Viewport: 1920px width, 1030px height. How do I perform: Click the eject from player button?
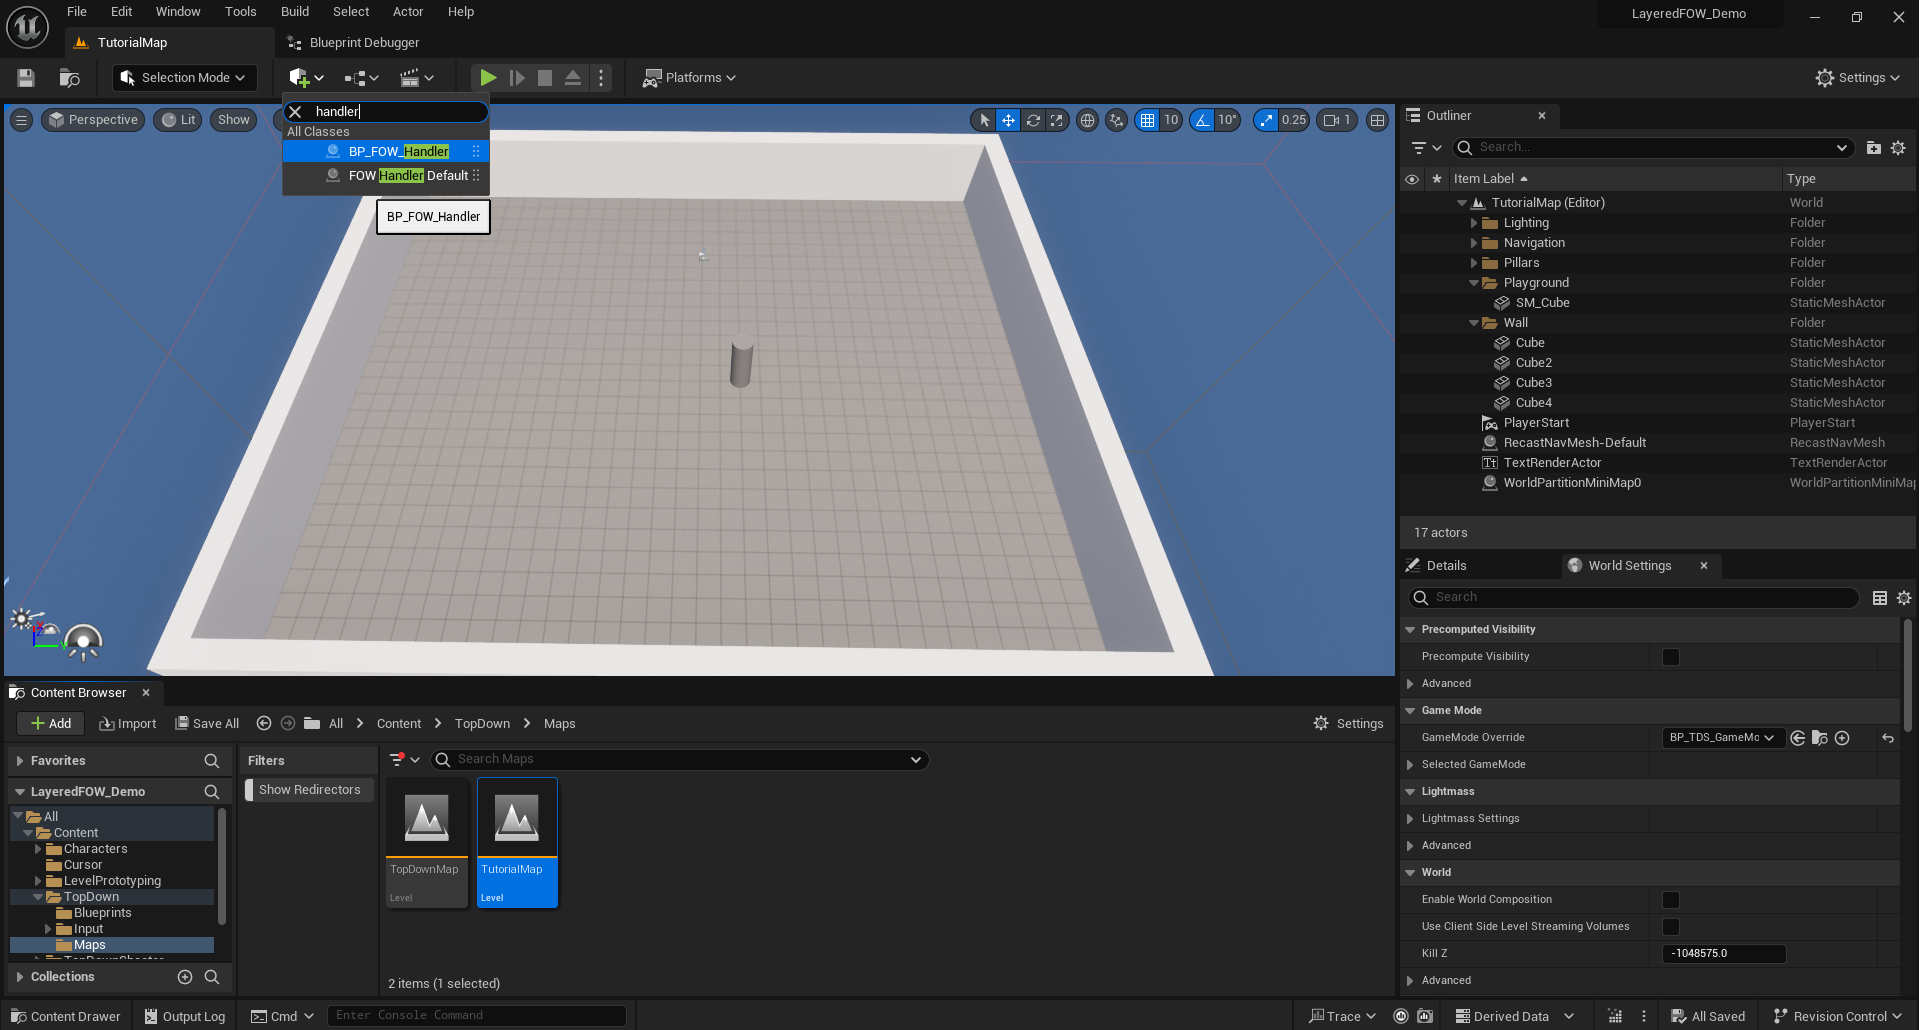pos(573,78)
